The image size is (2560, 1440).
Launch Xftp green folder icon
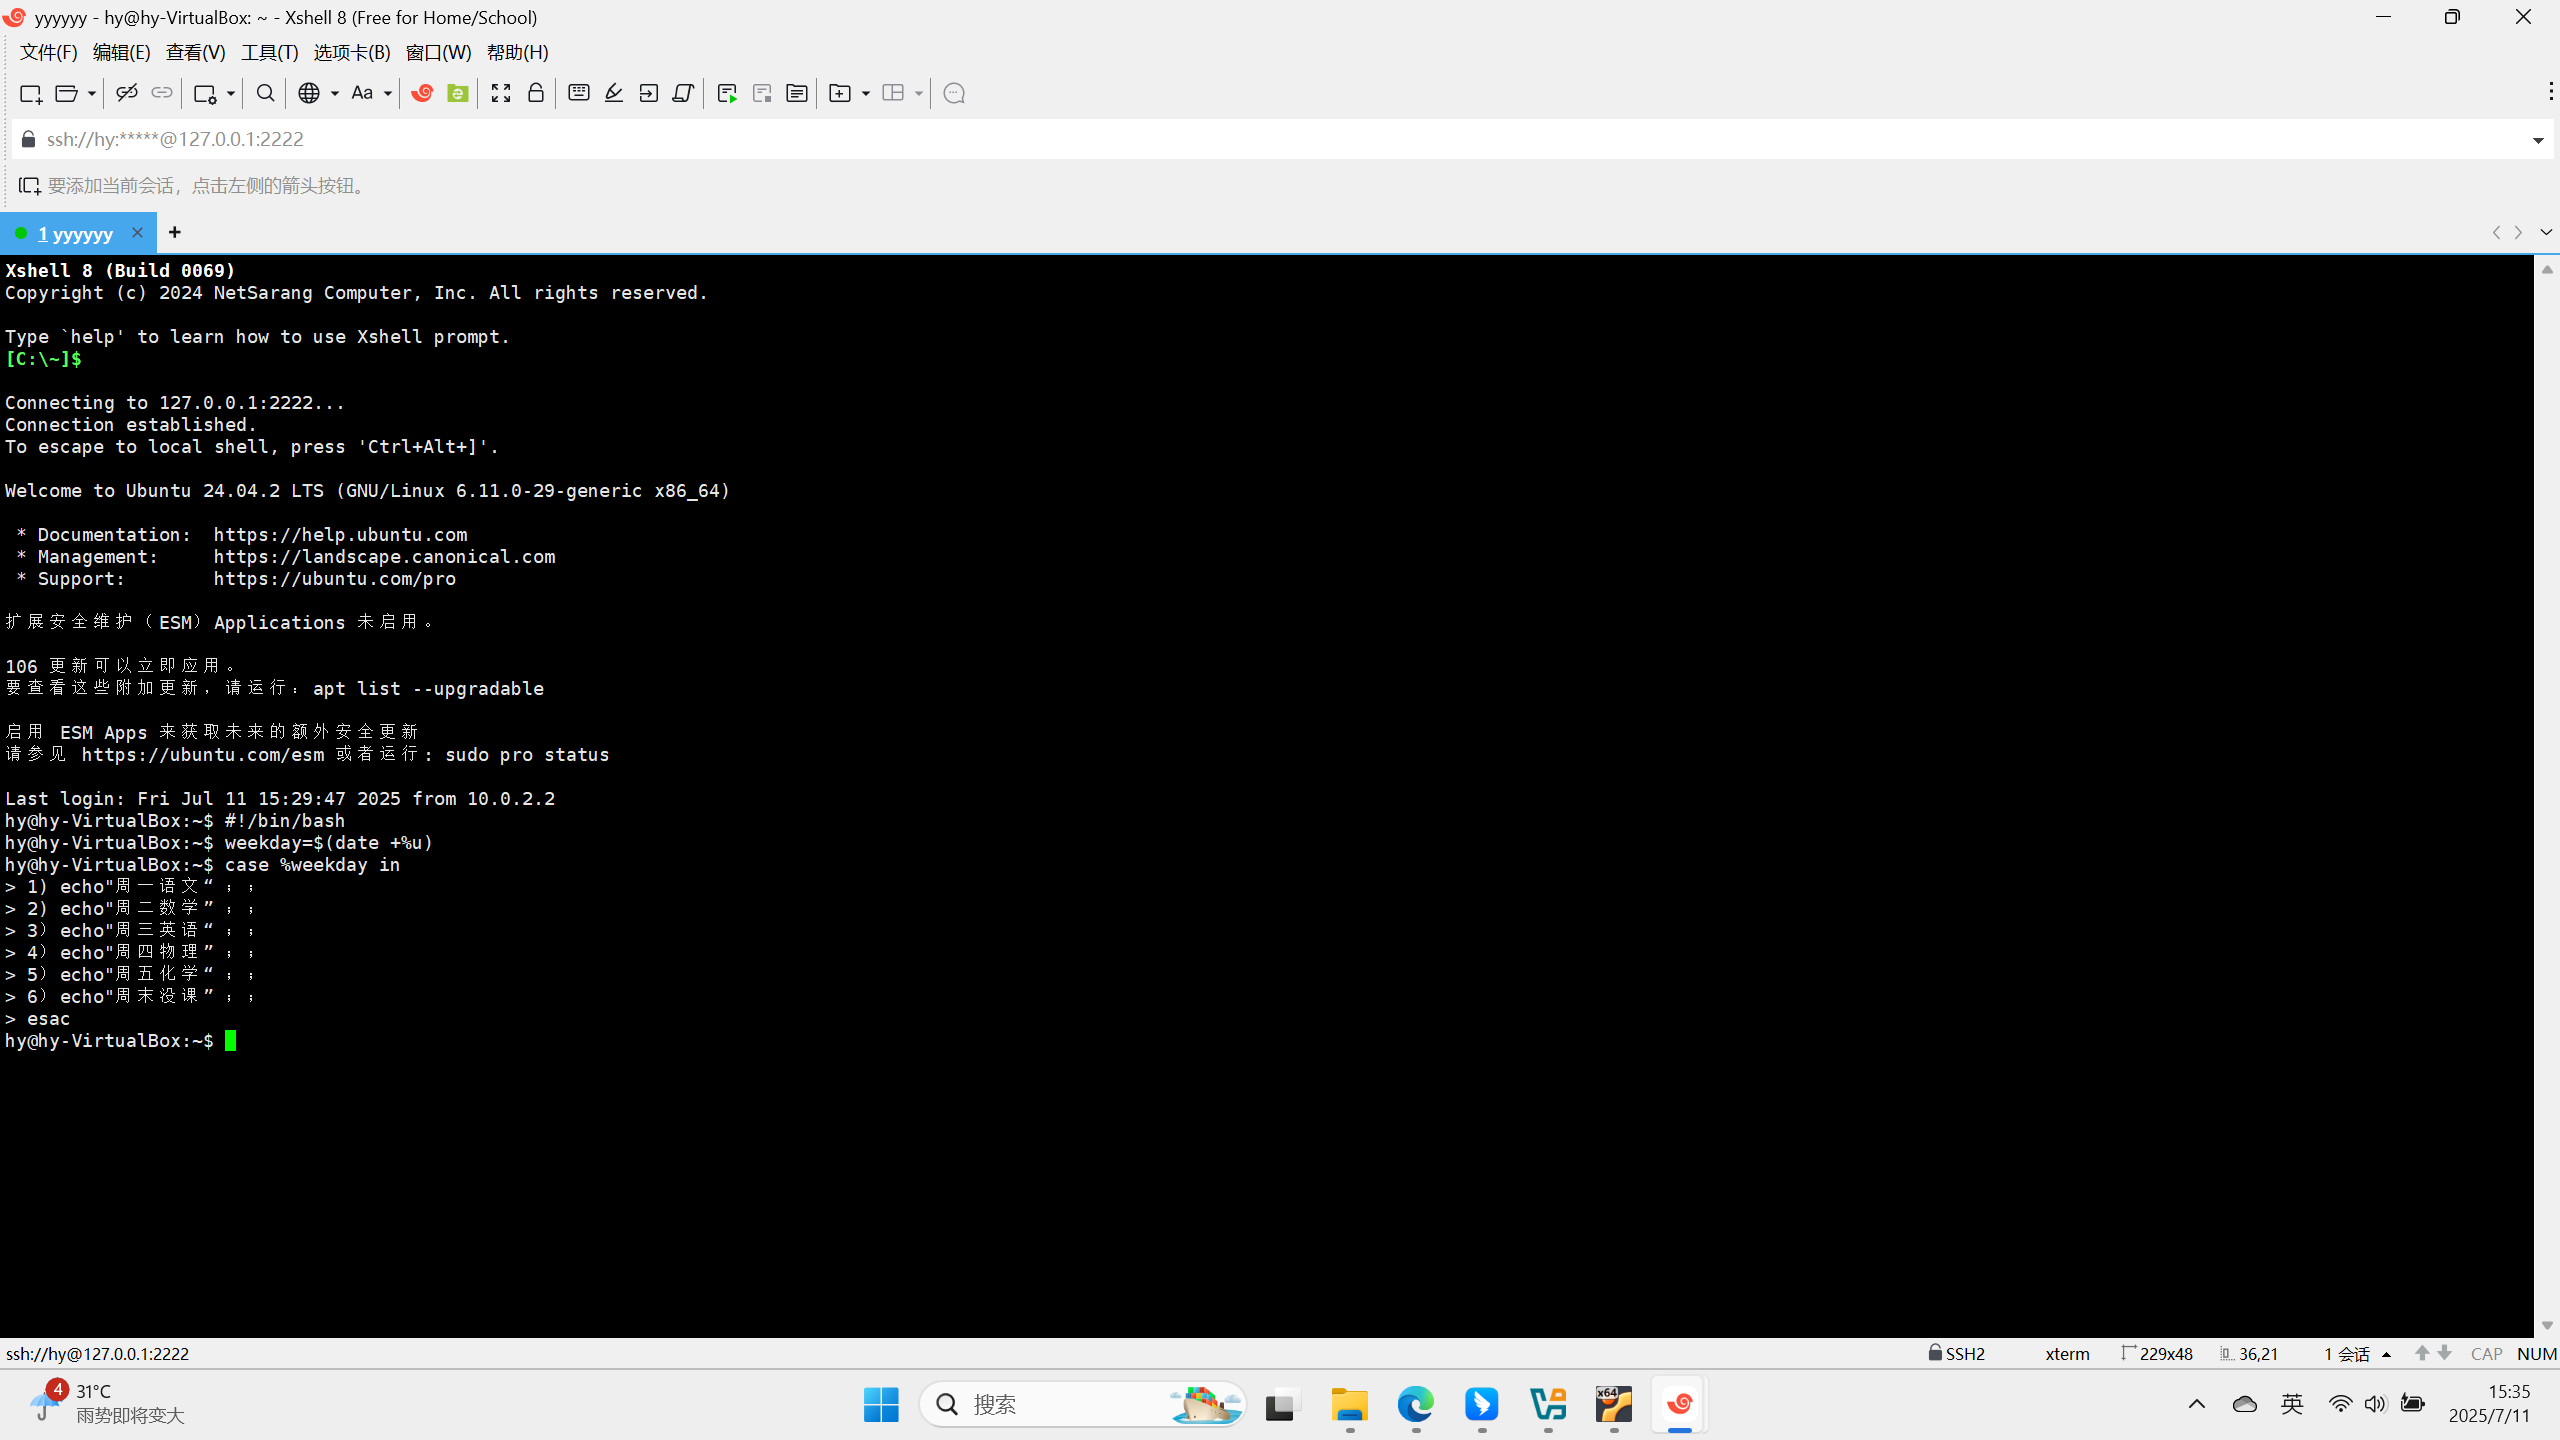click(458, 93)
